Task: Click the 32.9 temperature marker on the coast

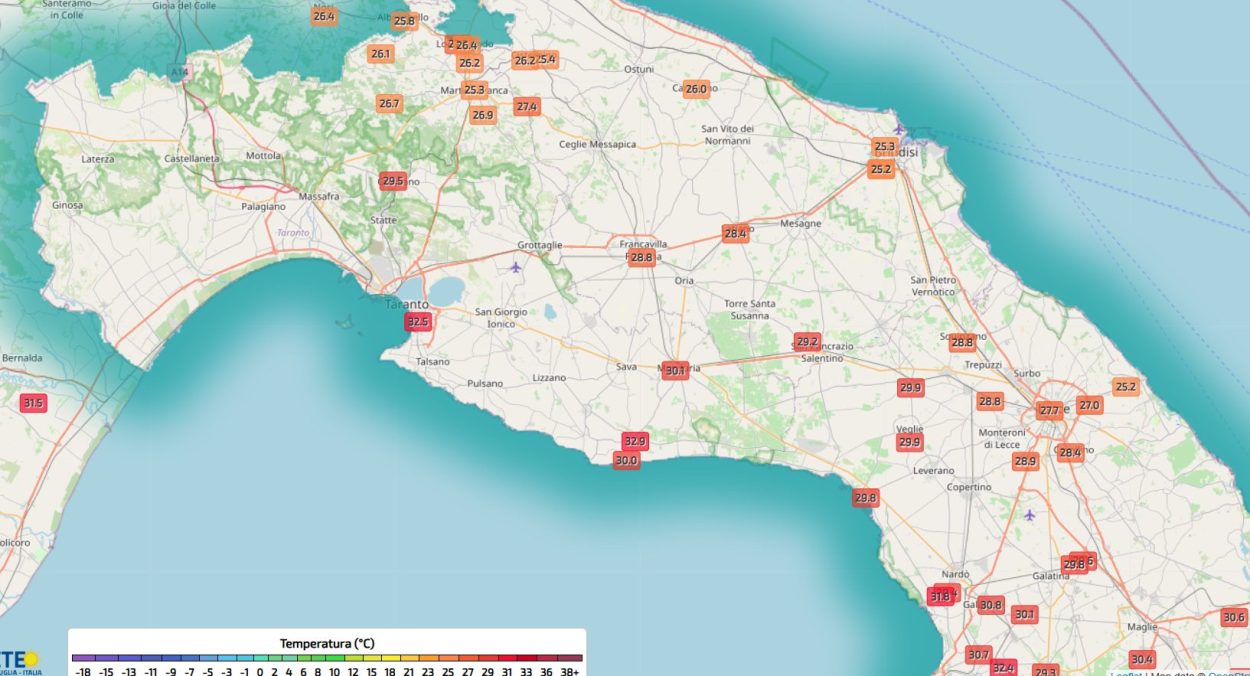Action: click(x=635, y=441)
